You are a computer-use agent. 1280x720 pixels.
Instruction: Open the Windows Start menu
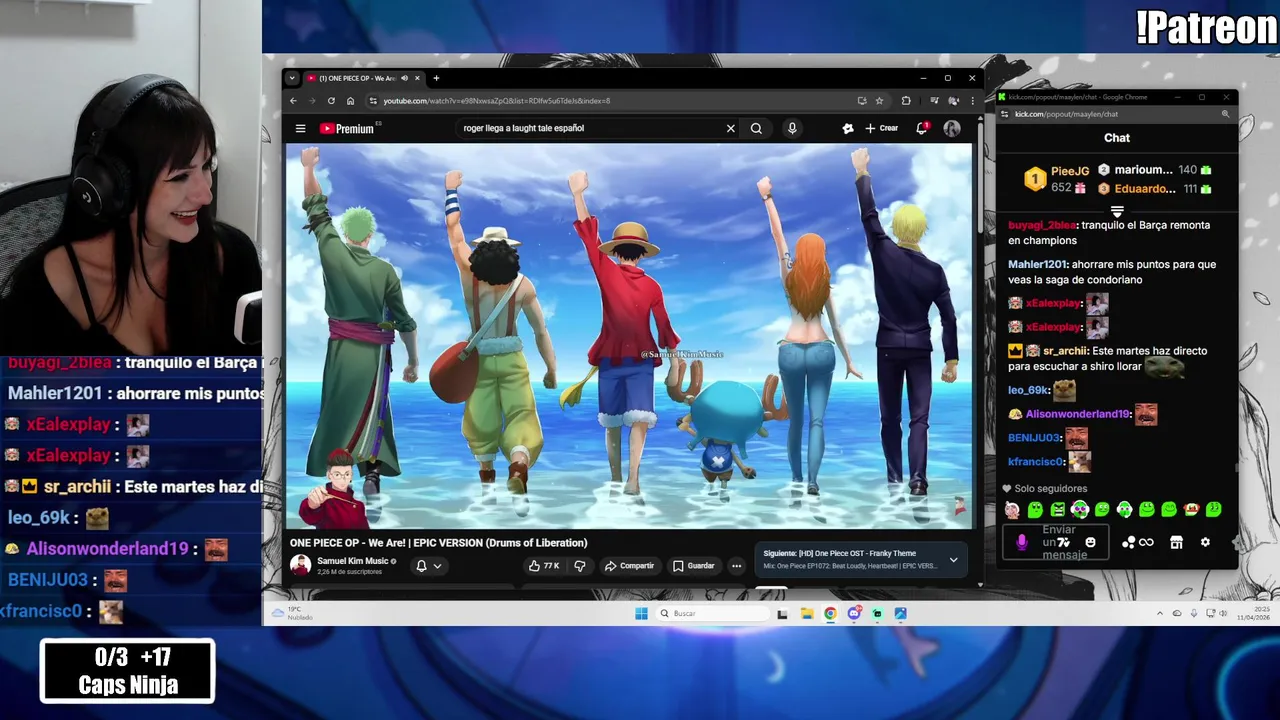click(641, 614)
